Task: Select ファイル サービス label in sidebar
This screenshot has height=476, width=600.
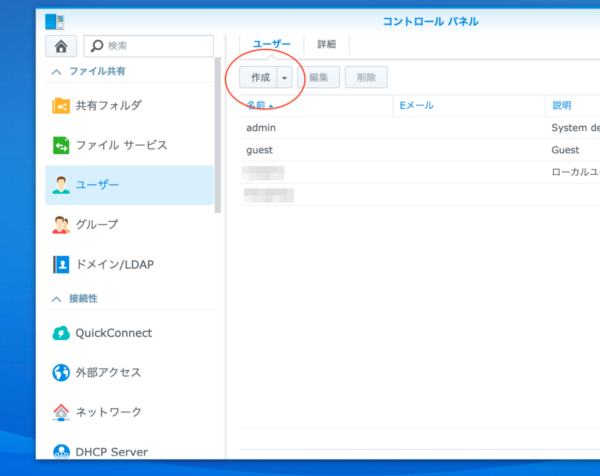Action: (122, 145)
